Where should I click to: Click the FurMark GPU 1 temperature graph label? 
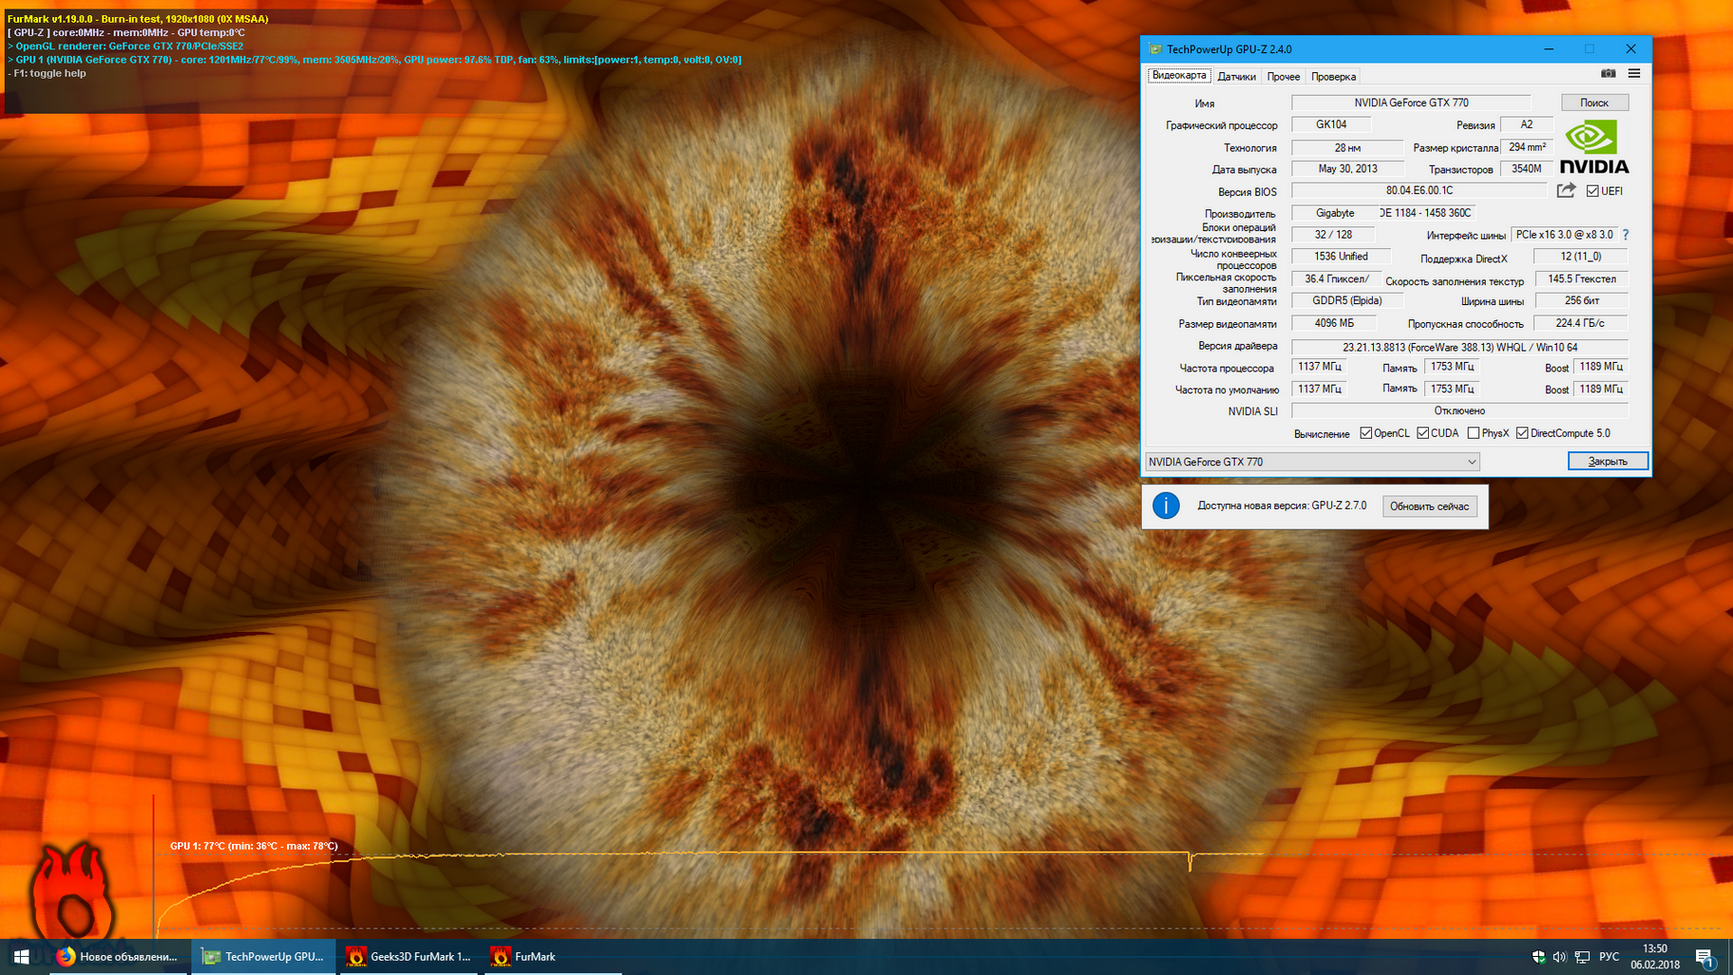point(254,846)
